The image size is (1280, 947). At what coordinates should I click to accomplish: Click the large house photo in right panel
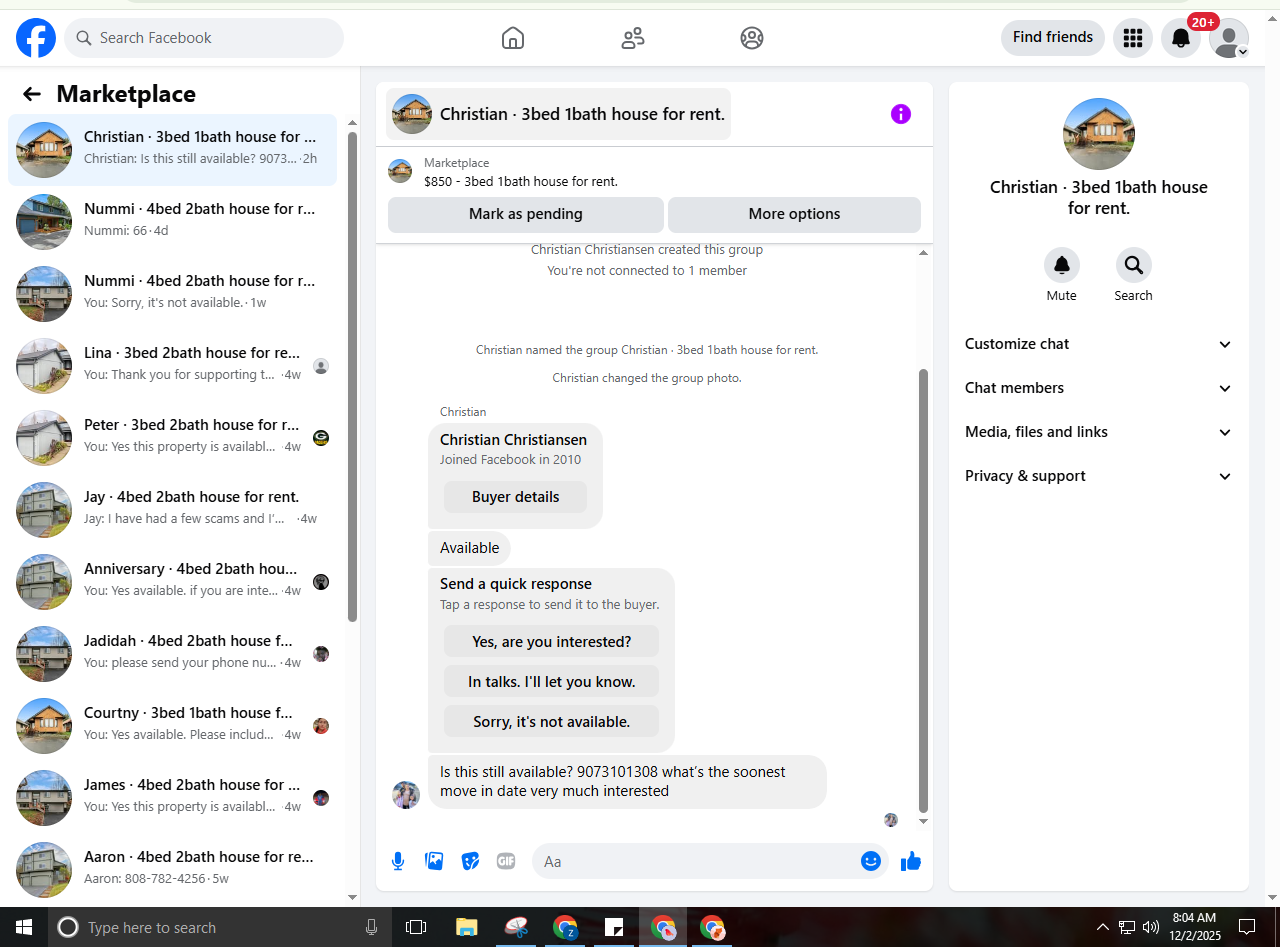point(1099,134)
